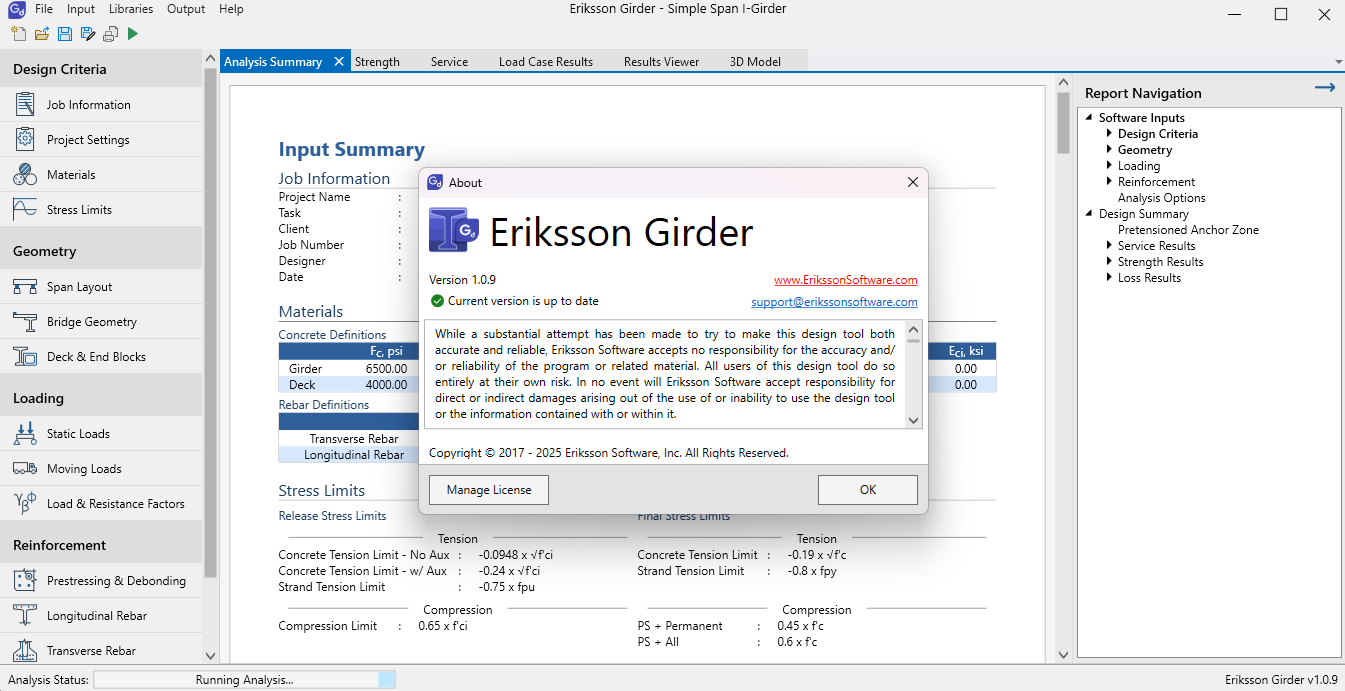Switch to the Strength tab
Viewport: 1345px width, 691px height.
[377, 61]
